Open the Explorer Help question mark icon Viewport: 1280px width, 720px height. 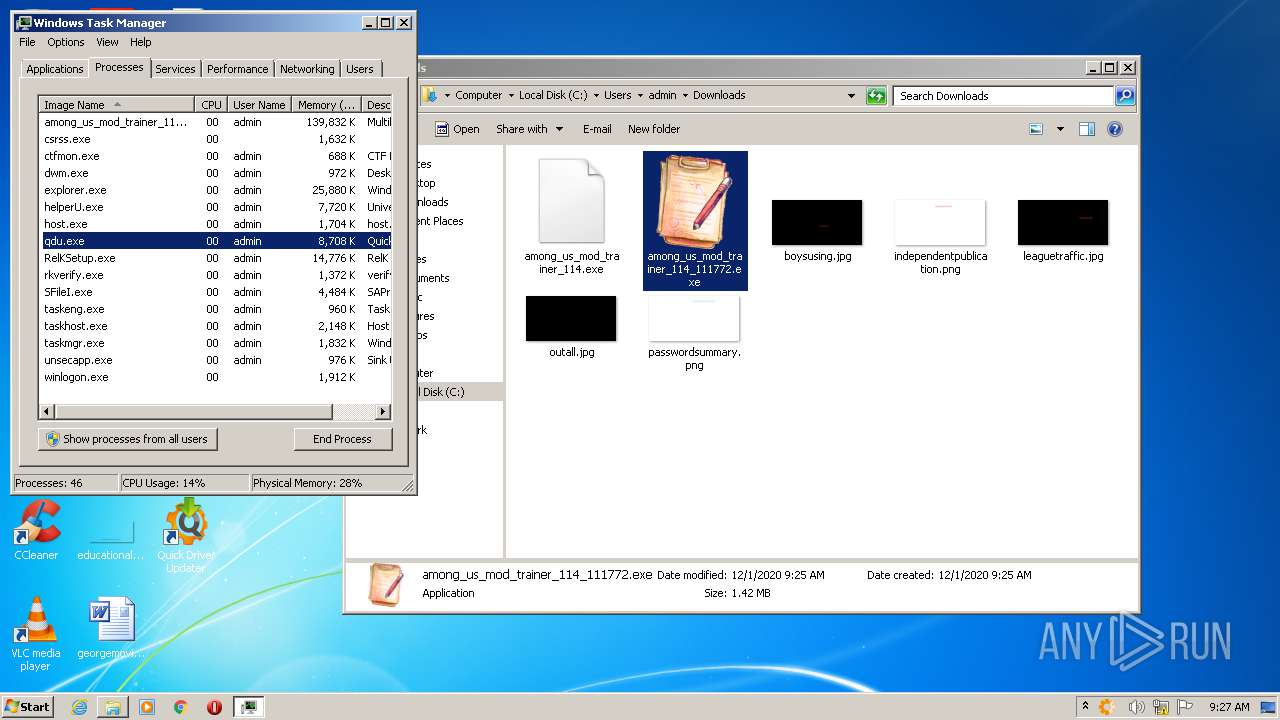point(1115,129)
